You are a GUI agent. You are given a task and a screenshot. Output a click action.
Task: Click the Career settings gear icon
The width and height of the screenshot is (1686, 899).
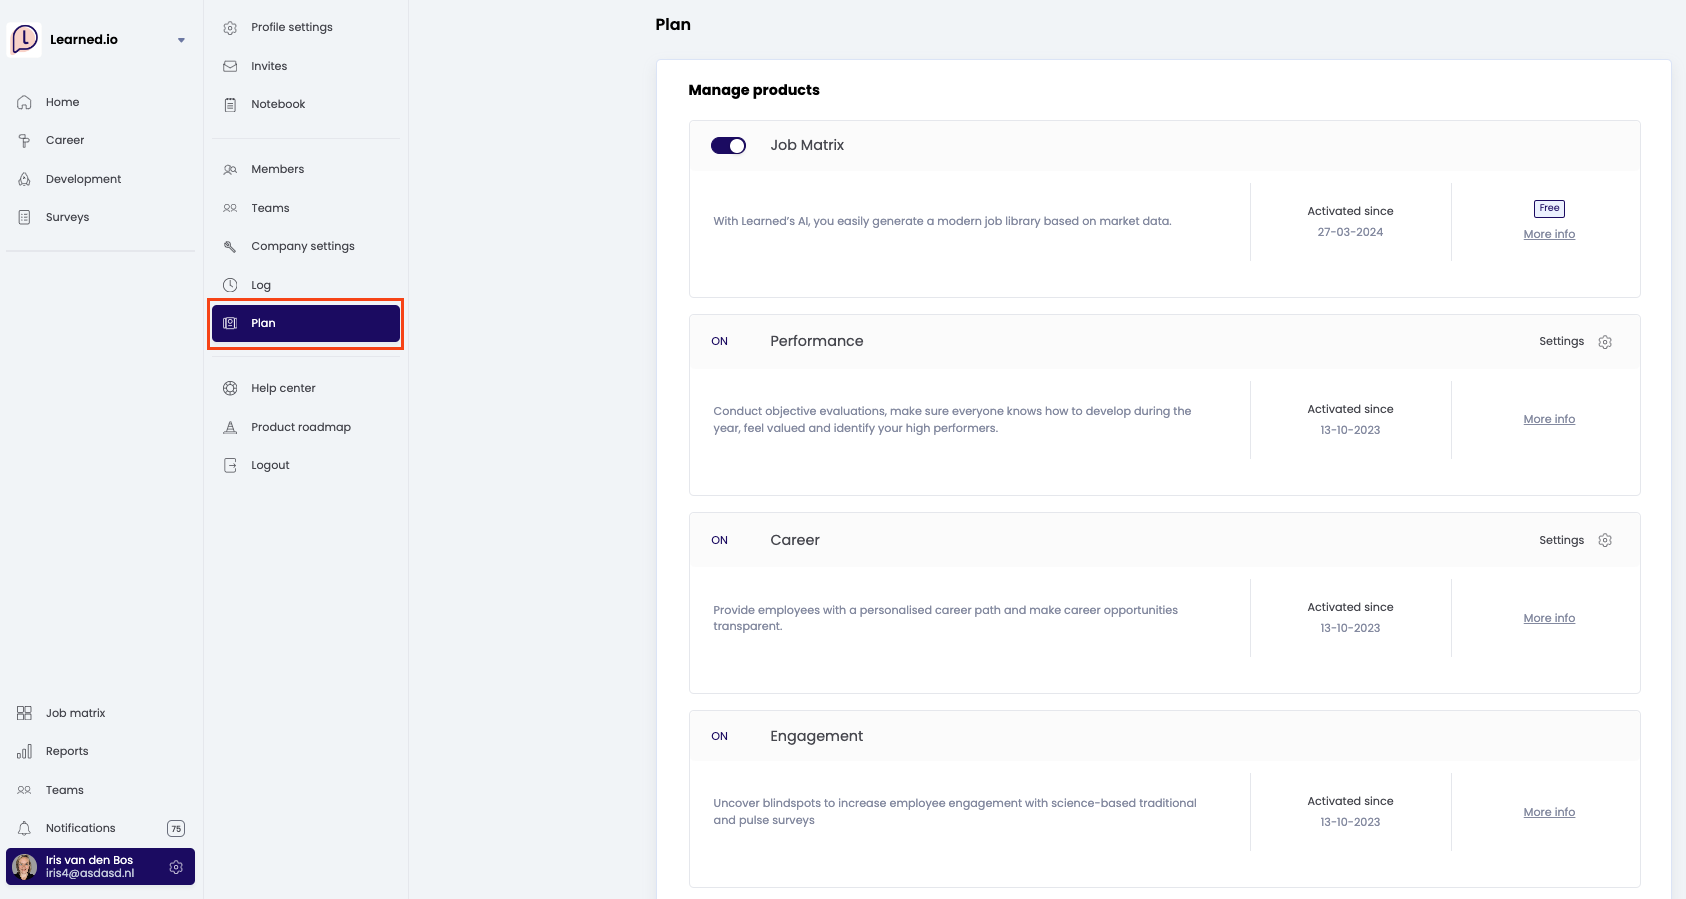pos(1605,540)
